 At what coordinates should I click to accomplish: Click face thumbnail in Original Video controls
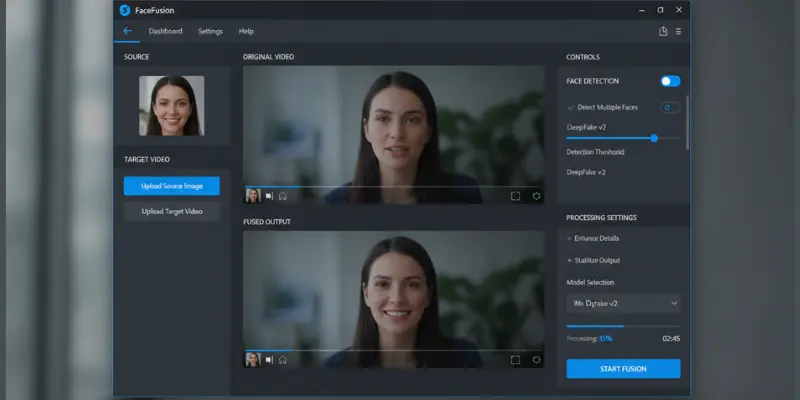coord(253,196)
